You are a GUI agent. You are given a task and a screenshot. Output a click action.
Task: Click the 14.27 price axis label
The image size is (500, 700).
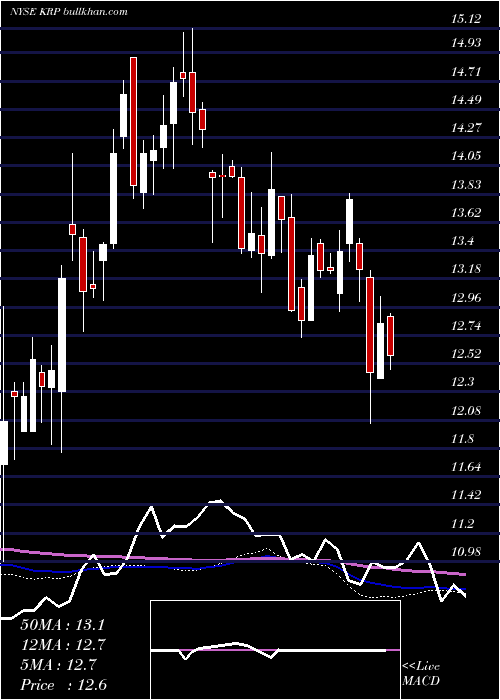(x=467, y=128)
